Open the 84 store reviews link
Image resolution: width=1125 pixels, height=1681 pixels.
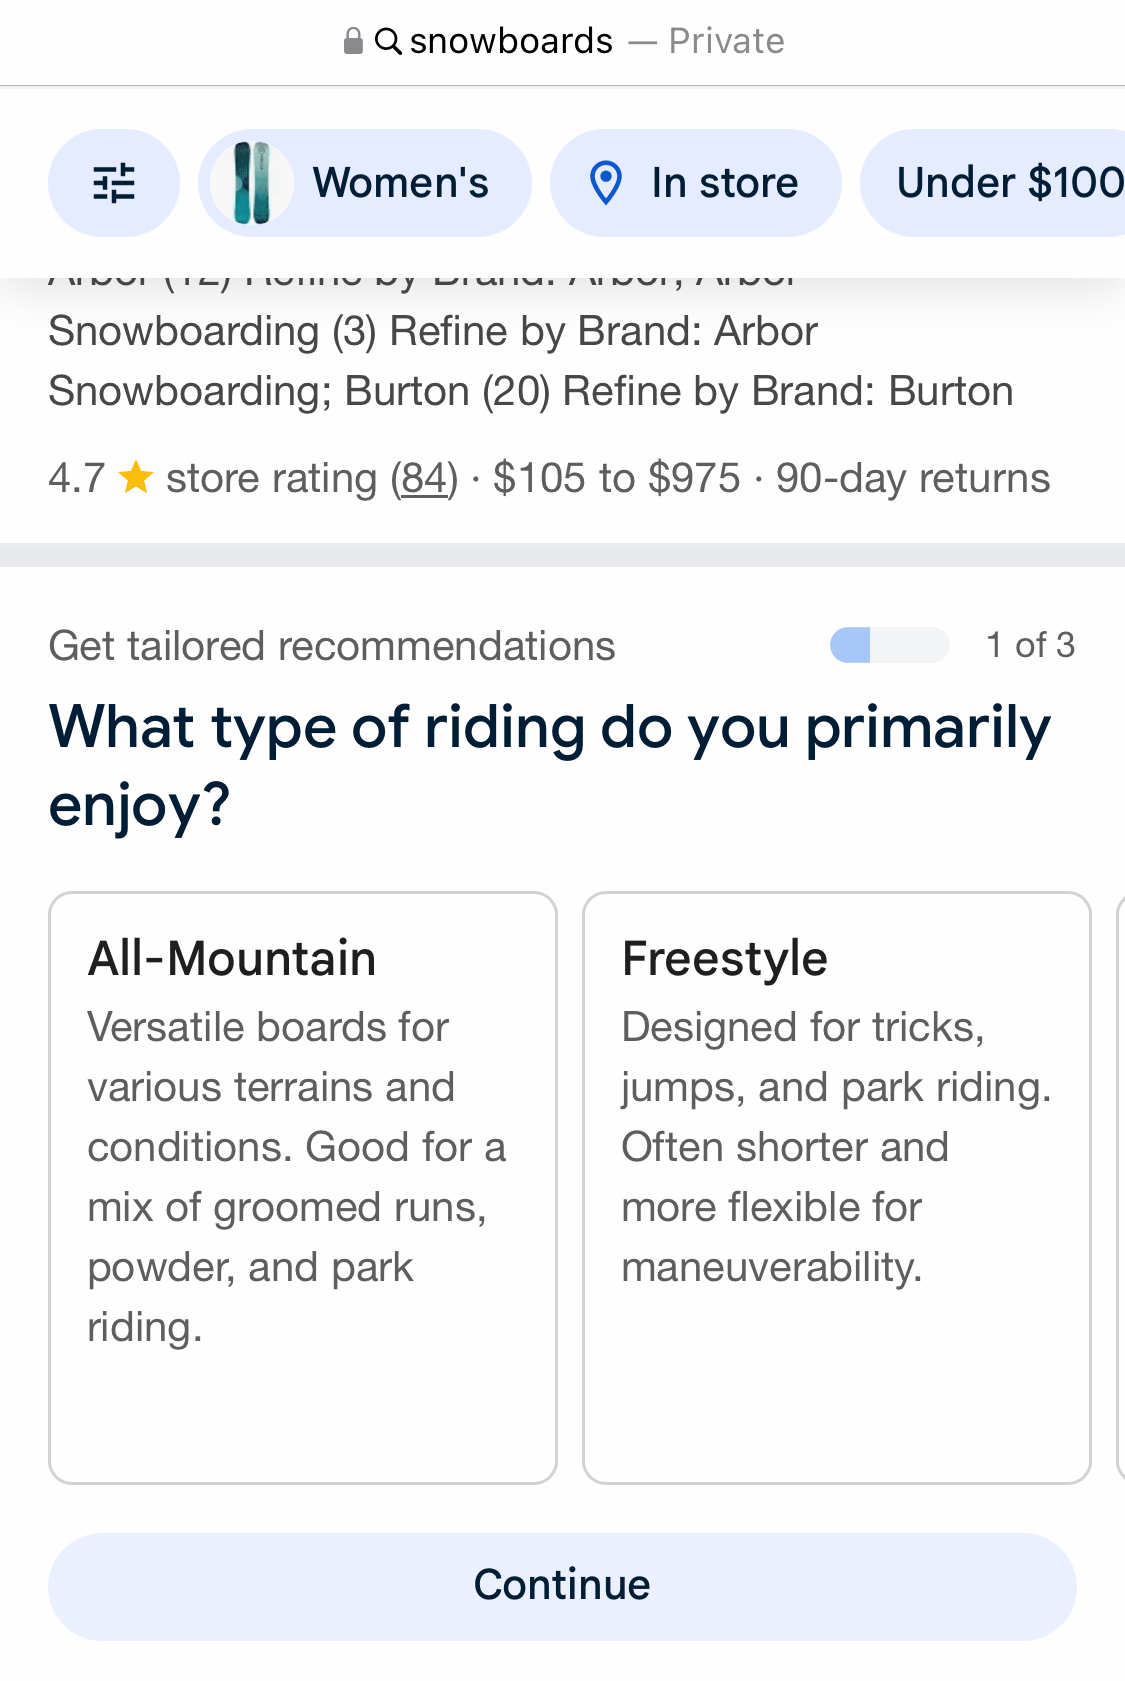(424, 478)
